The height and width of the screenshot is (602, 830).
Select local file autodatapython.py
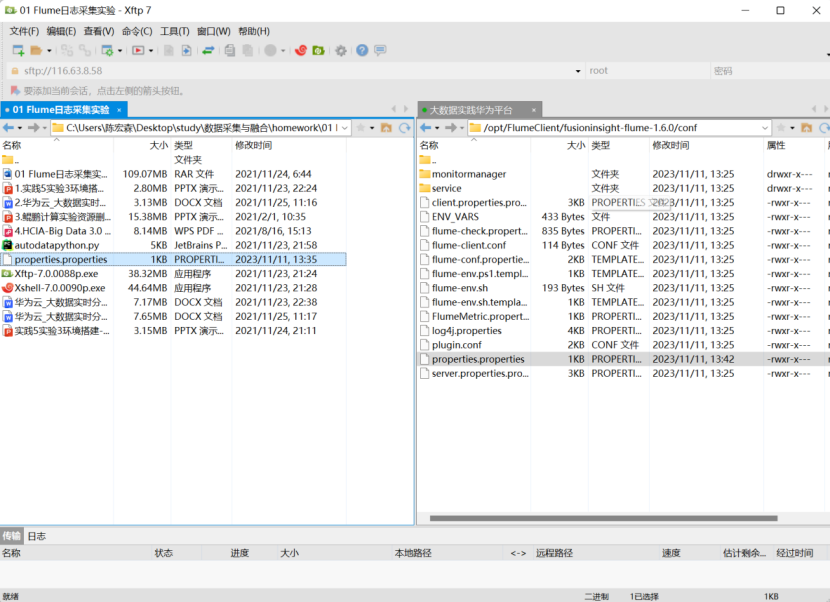click(x=173, y=245)
